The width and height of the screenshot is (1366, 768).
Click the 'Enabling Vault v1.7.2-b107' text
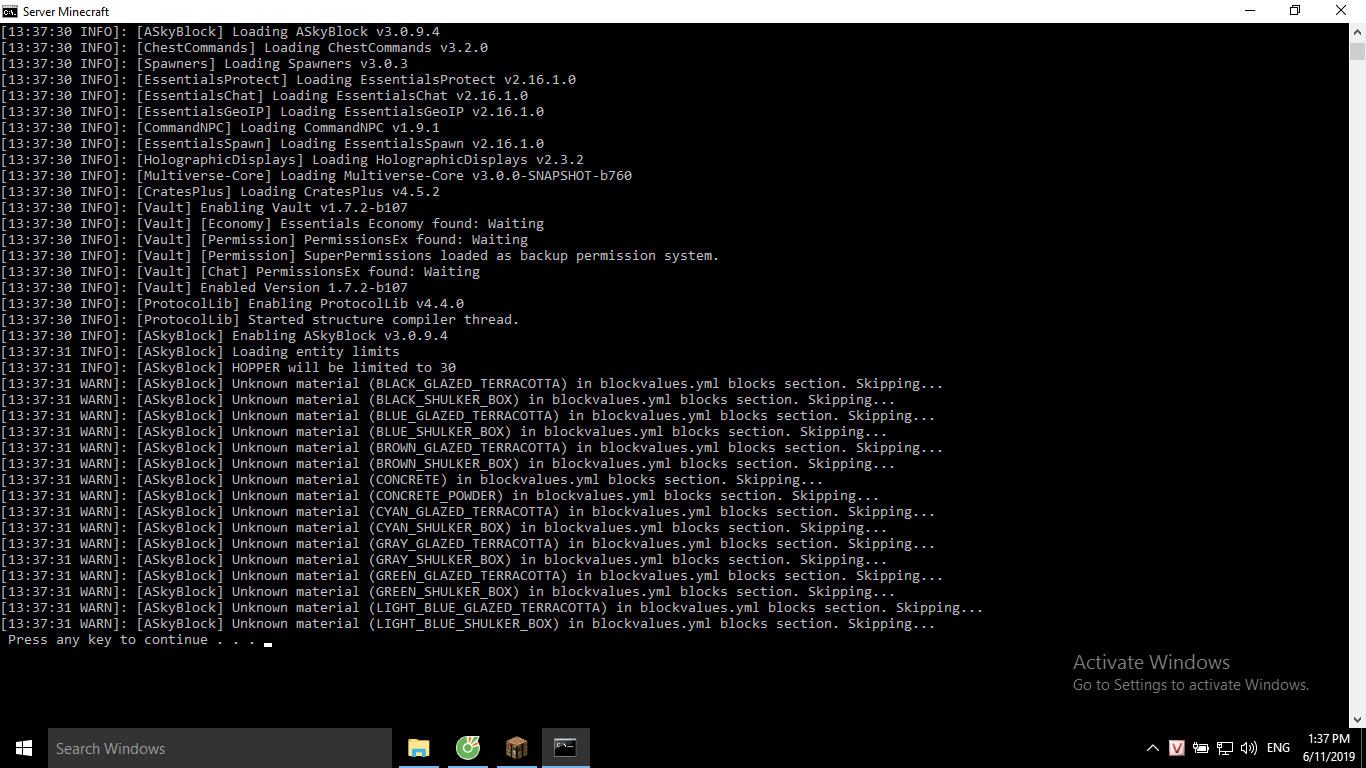304,208
